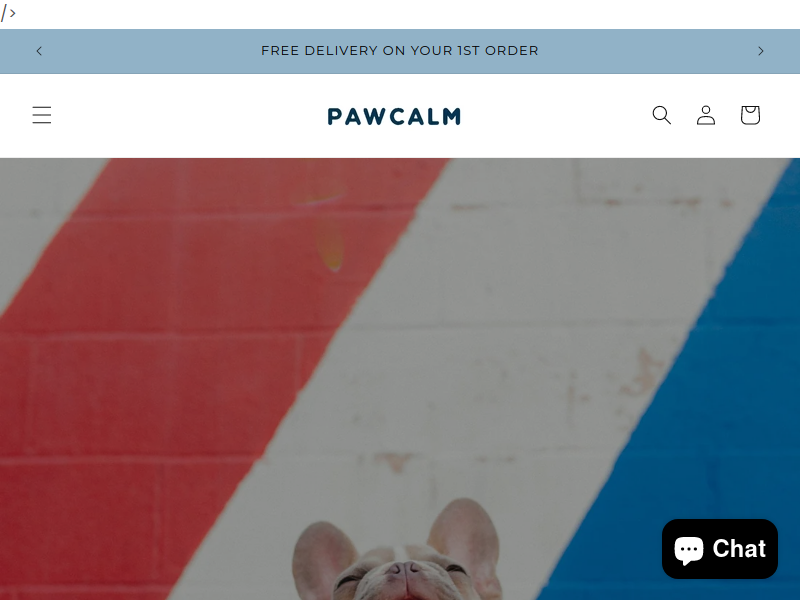
Task: Click the speech bubble icon in Chat
Action: click(x=689, y=550)
